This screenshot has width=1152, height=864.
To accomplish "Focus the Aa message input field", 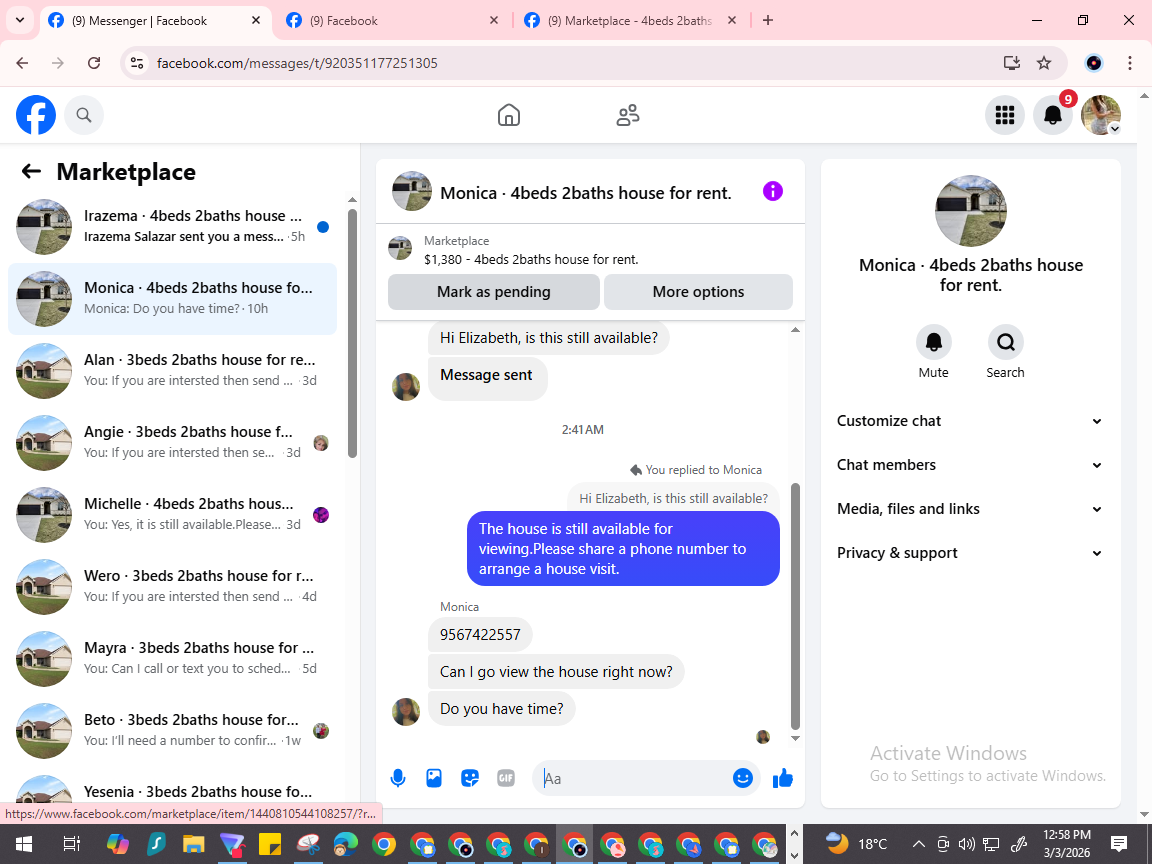I will click(x=635, y=778).
